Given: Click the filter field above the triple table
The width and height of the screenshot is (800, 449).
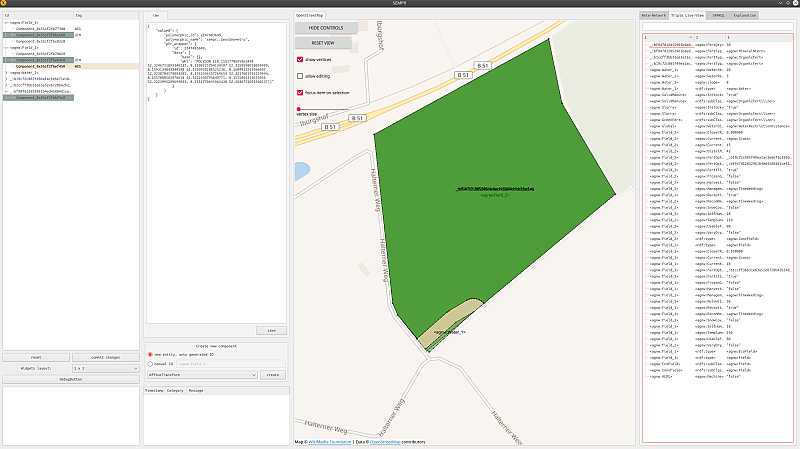Looking at the screenshot, I should 717,27.
